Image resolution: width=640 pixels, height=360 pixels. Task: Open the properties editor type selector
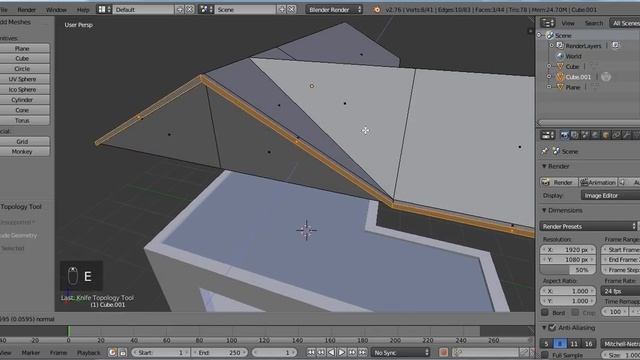coord(547,135)
